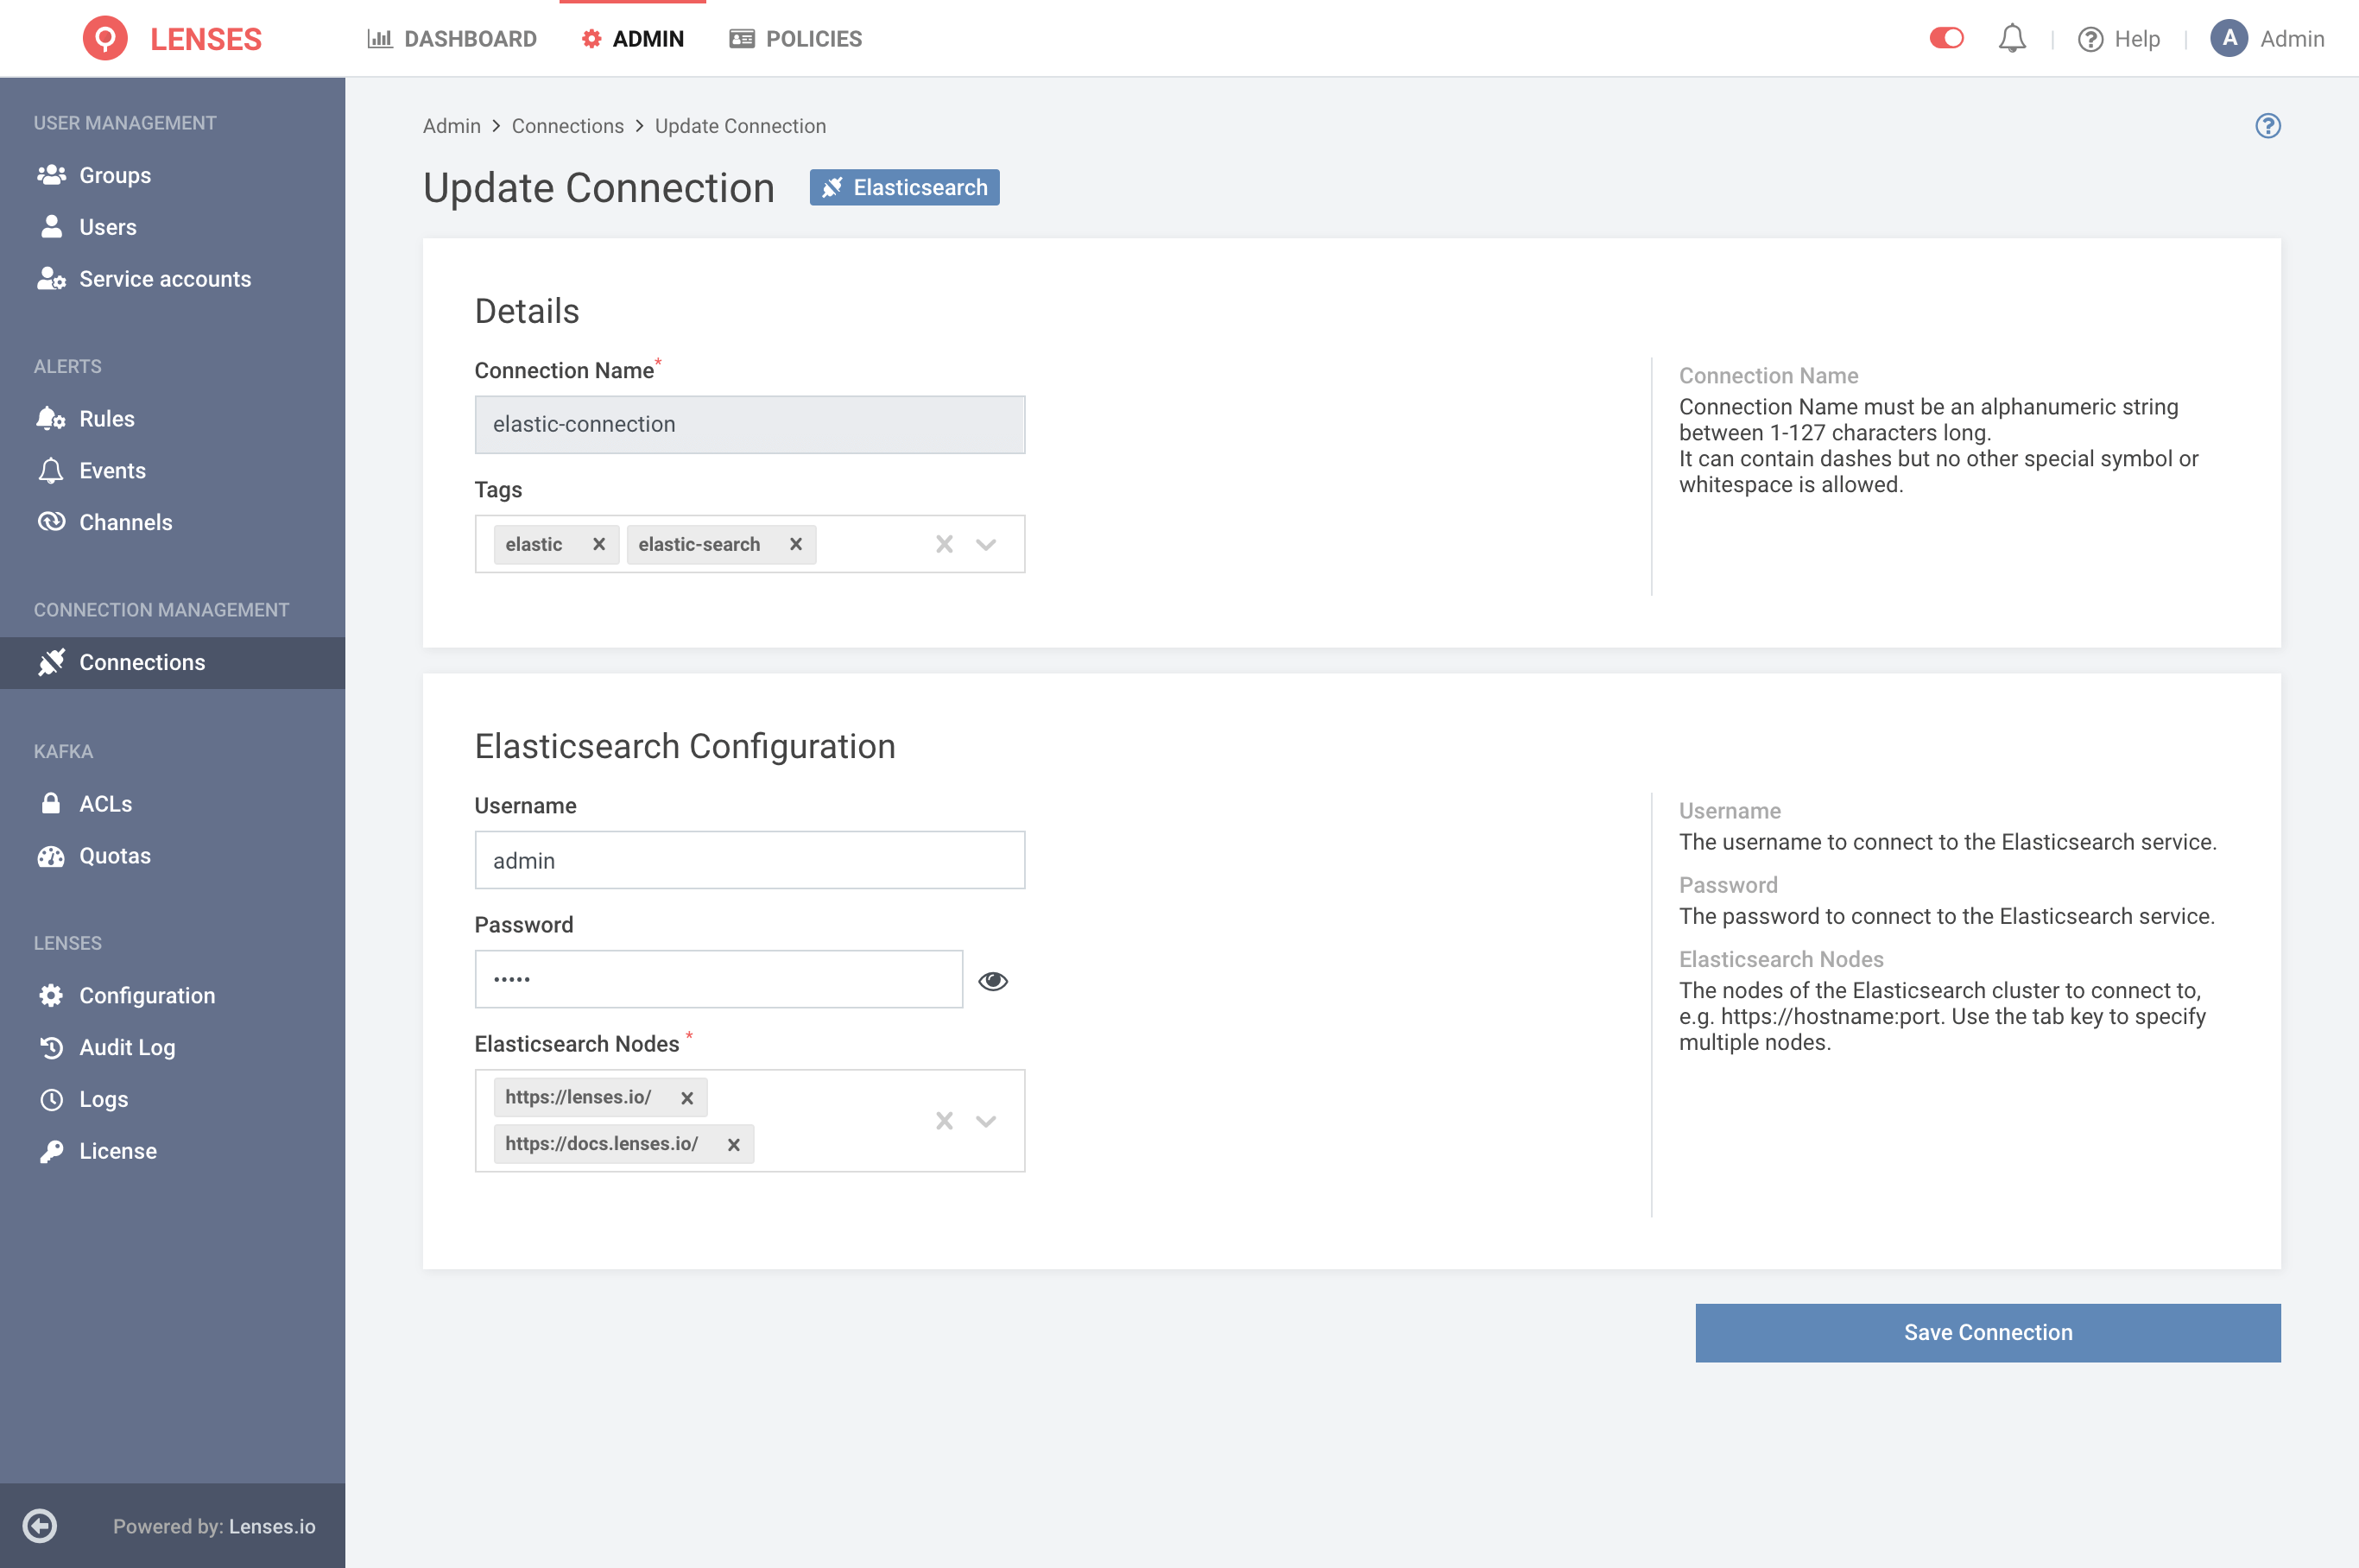Open Groups in the sidebar
Screen dimensions: 2359x1568
point(172,175)
